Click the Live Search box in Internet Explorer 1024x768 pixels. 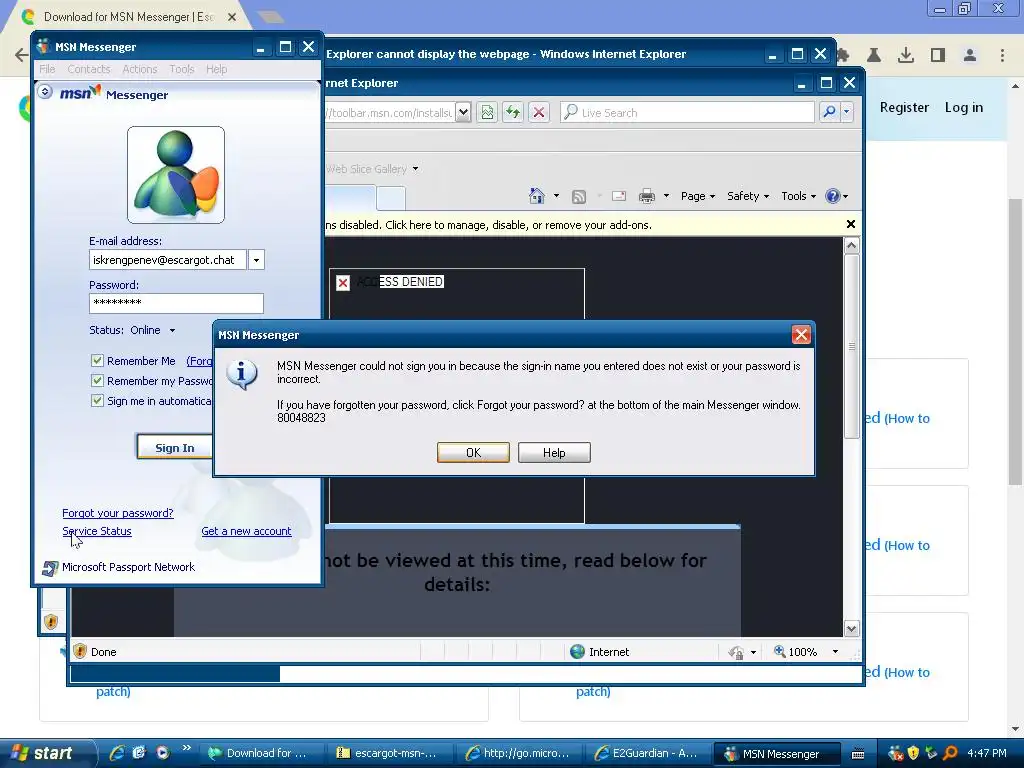coord(687,112)
